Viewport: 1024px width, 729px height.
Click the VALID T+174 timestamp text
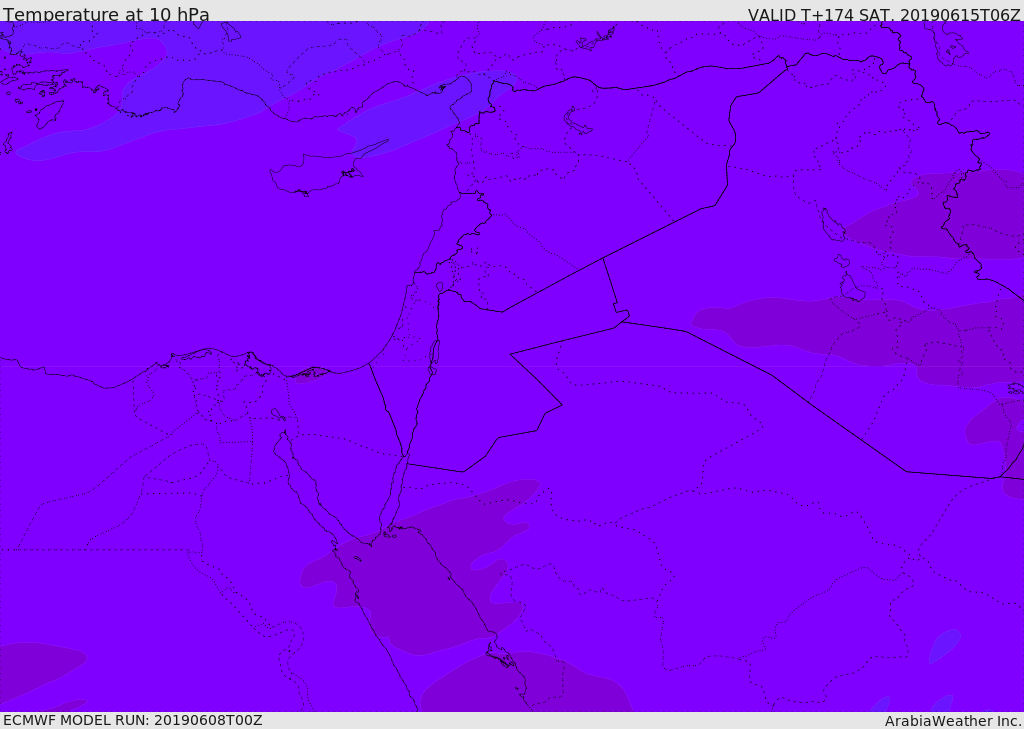pos(884,15)
